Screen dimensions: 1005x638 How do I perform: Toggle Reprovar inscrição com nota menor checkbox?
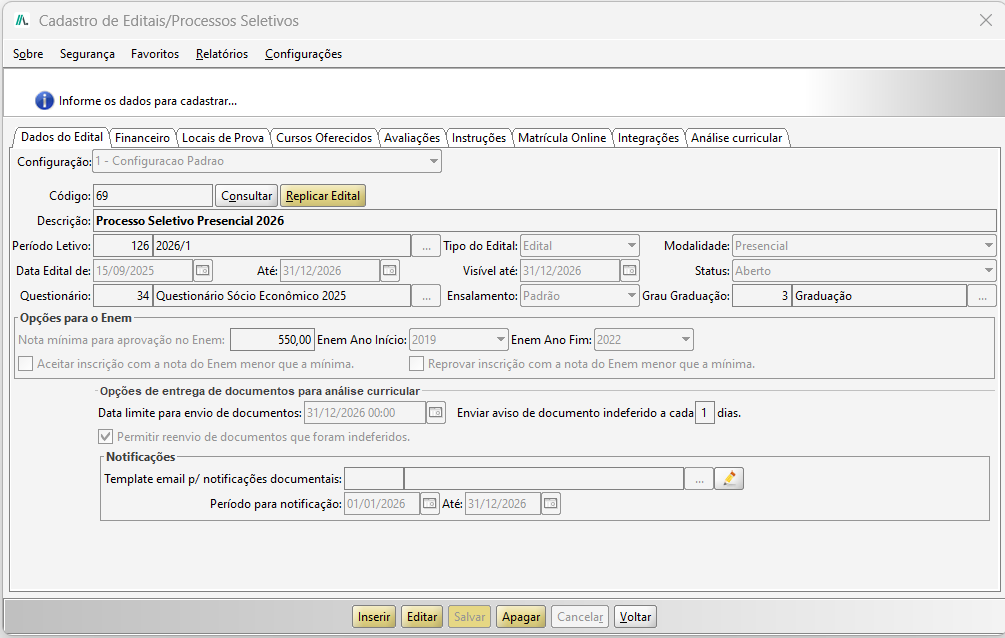point(417,364)
